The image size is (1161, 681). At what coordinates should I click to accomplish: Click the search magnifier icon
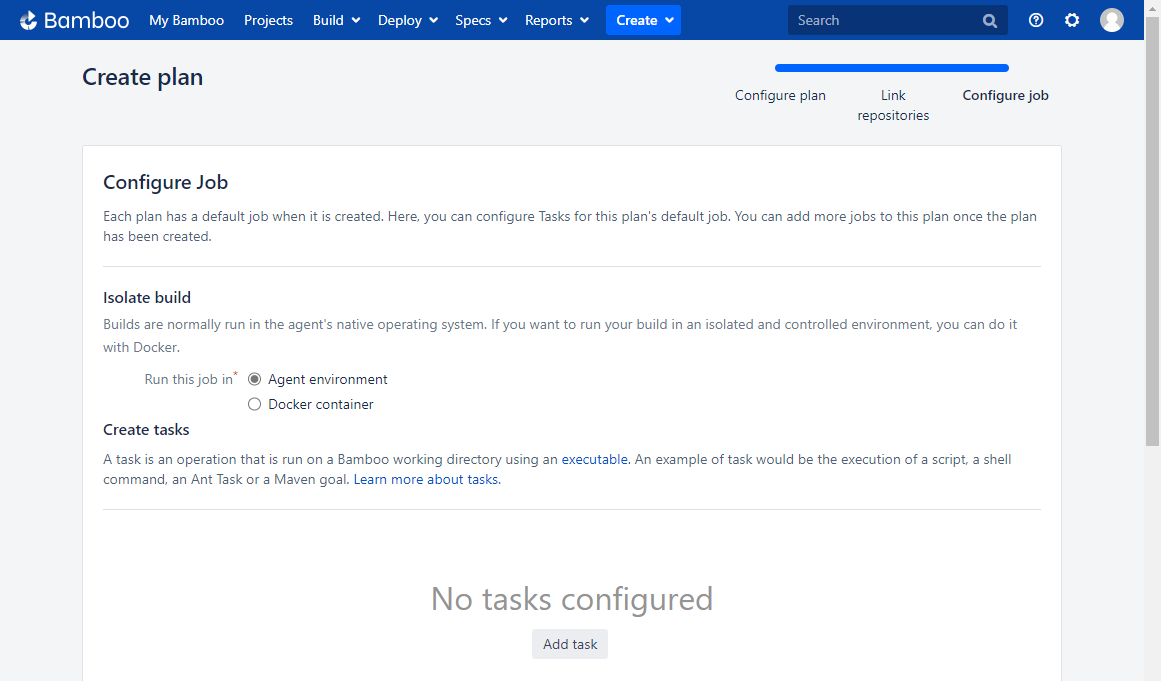point(989,21)
